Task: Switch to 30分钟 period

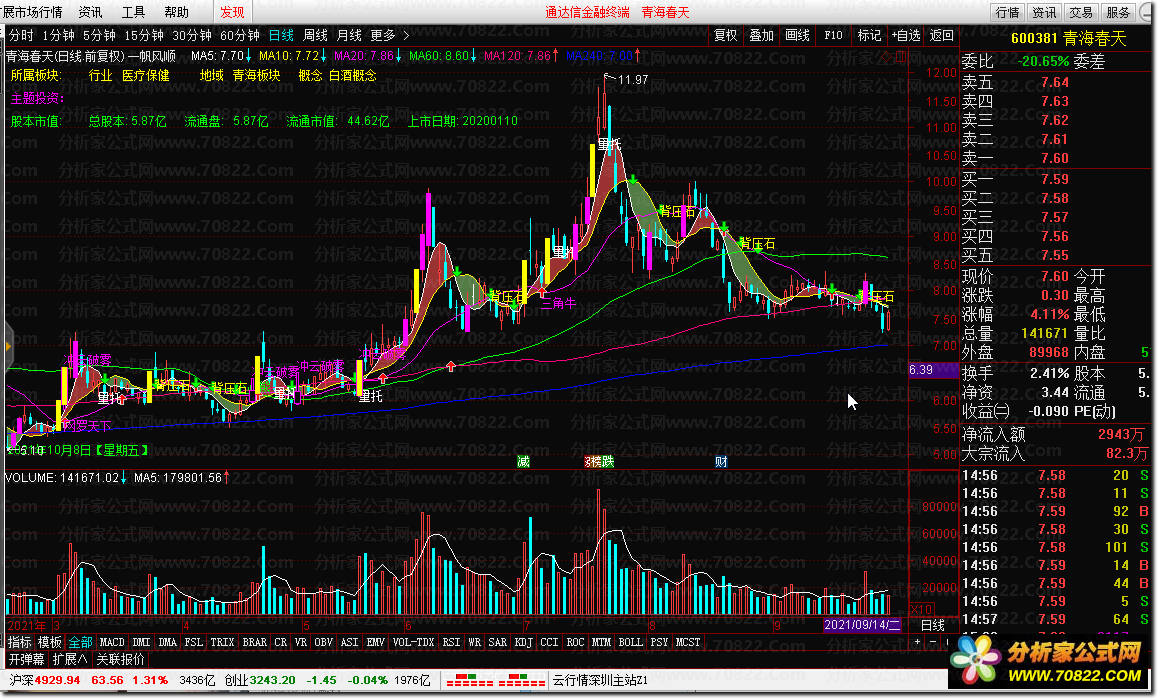Action: click(192, 35)
